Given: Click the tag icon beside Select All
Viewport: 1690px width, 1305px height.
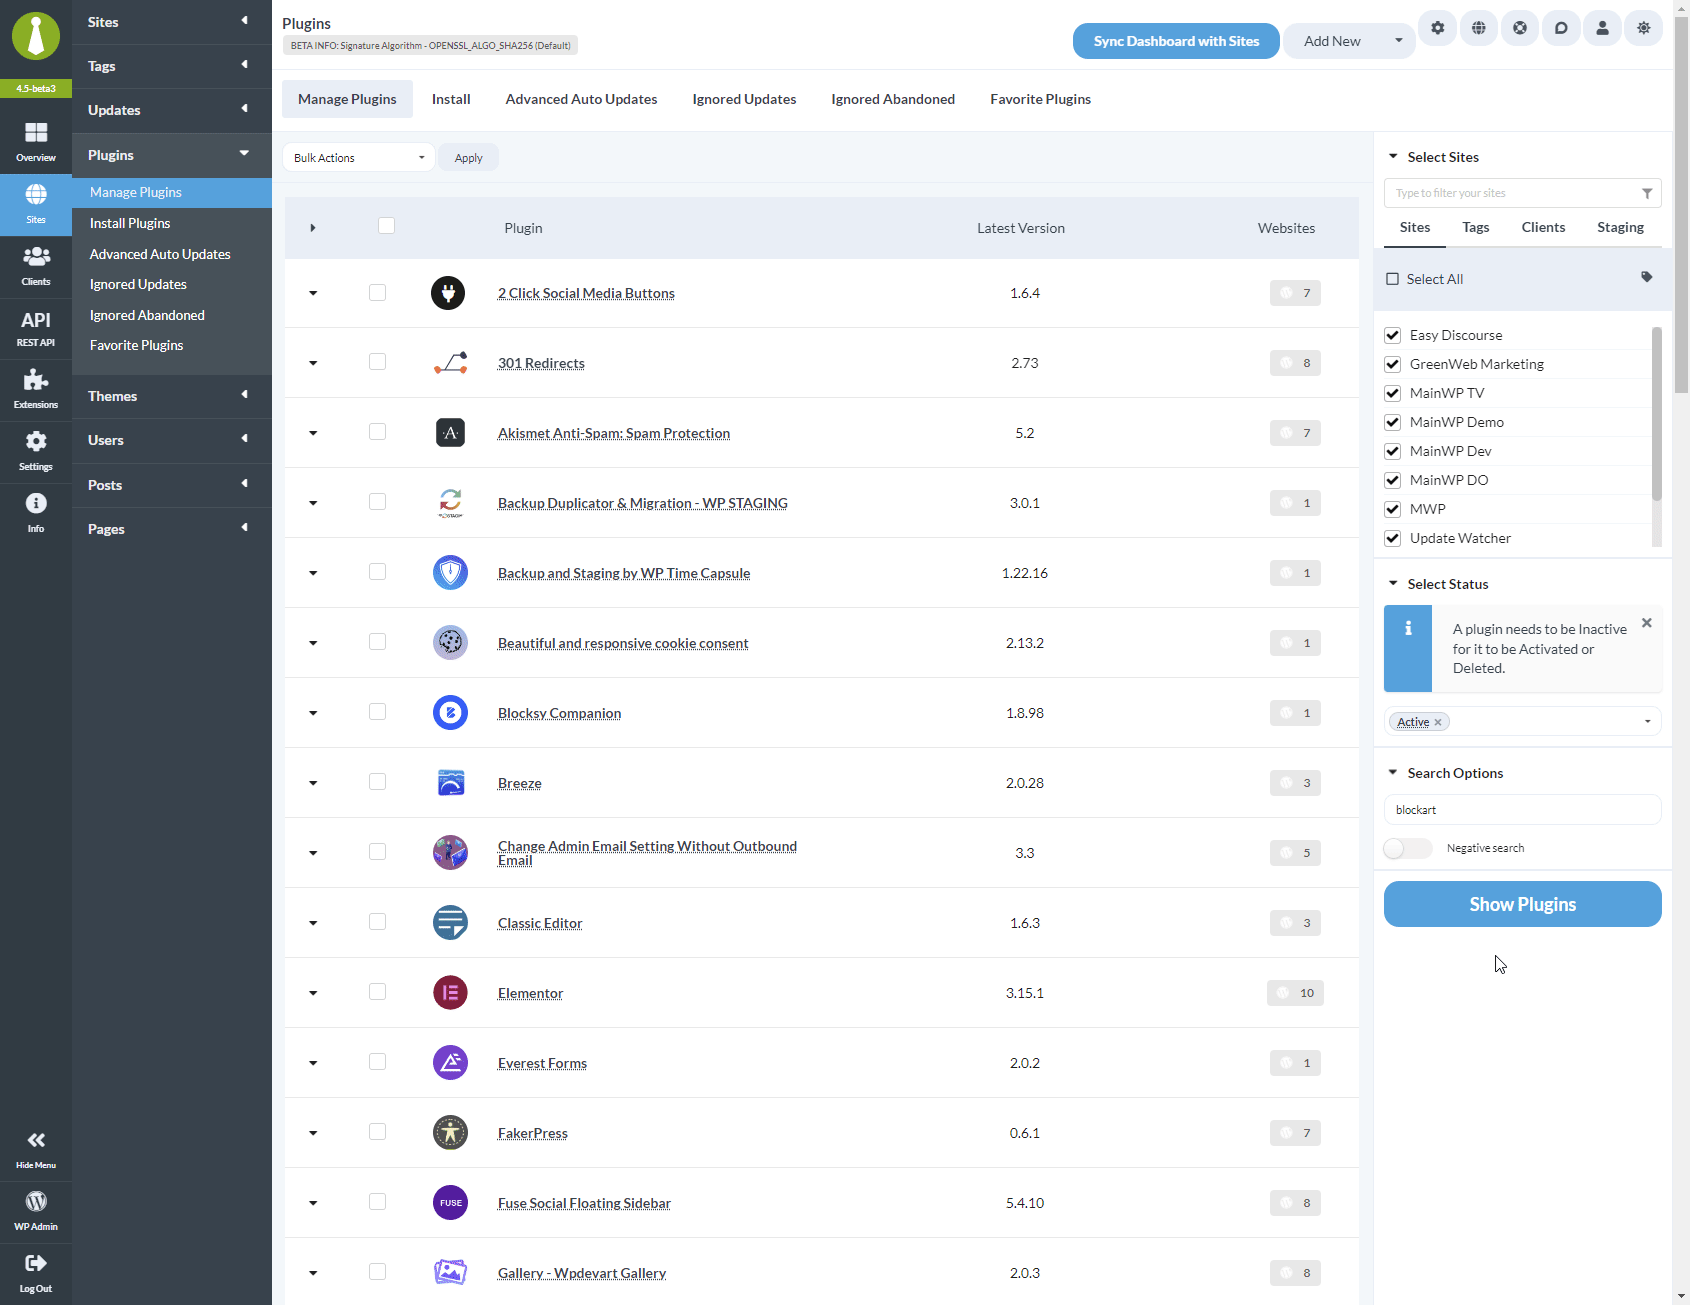Looking at the screenshot, I should [1647, 277].
